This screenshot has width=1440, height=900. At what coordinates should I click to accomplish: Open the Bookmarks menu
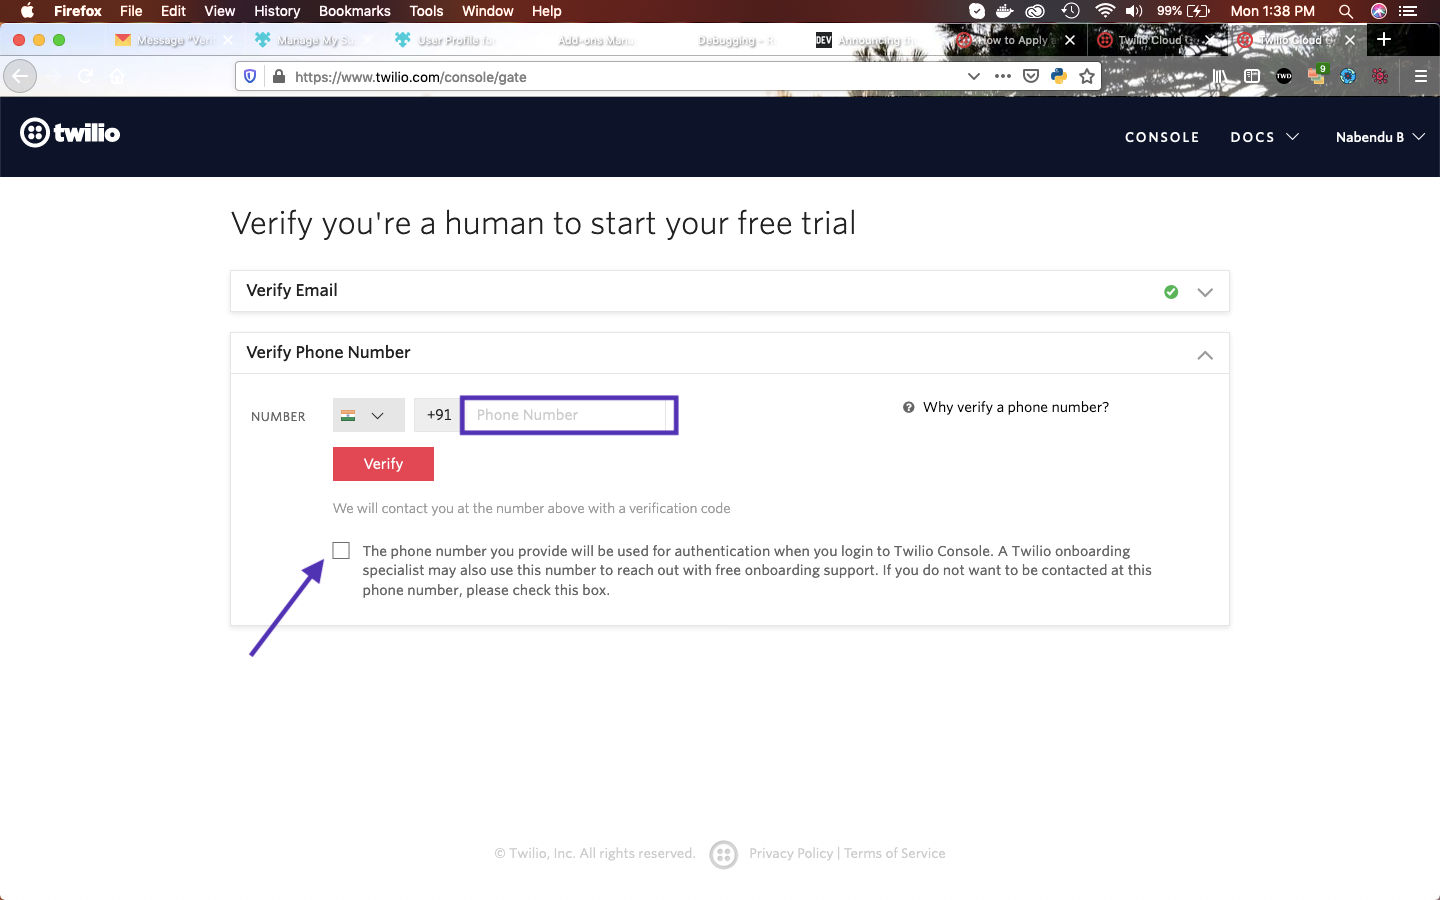pos(355,11)
